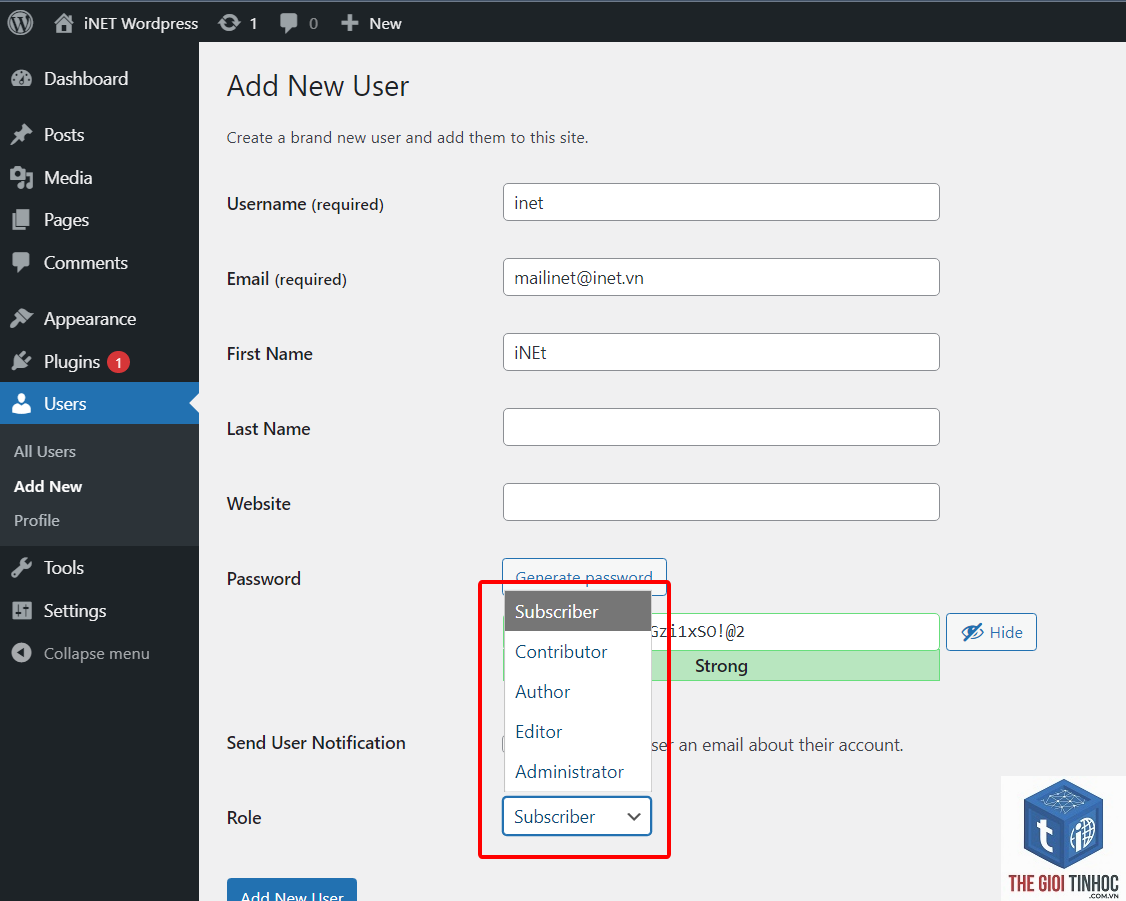
Task: Click the Username field containing inet
Action: (x=721, y=202)
